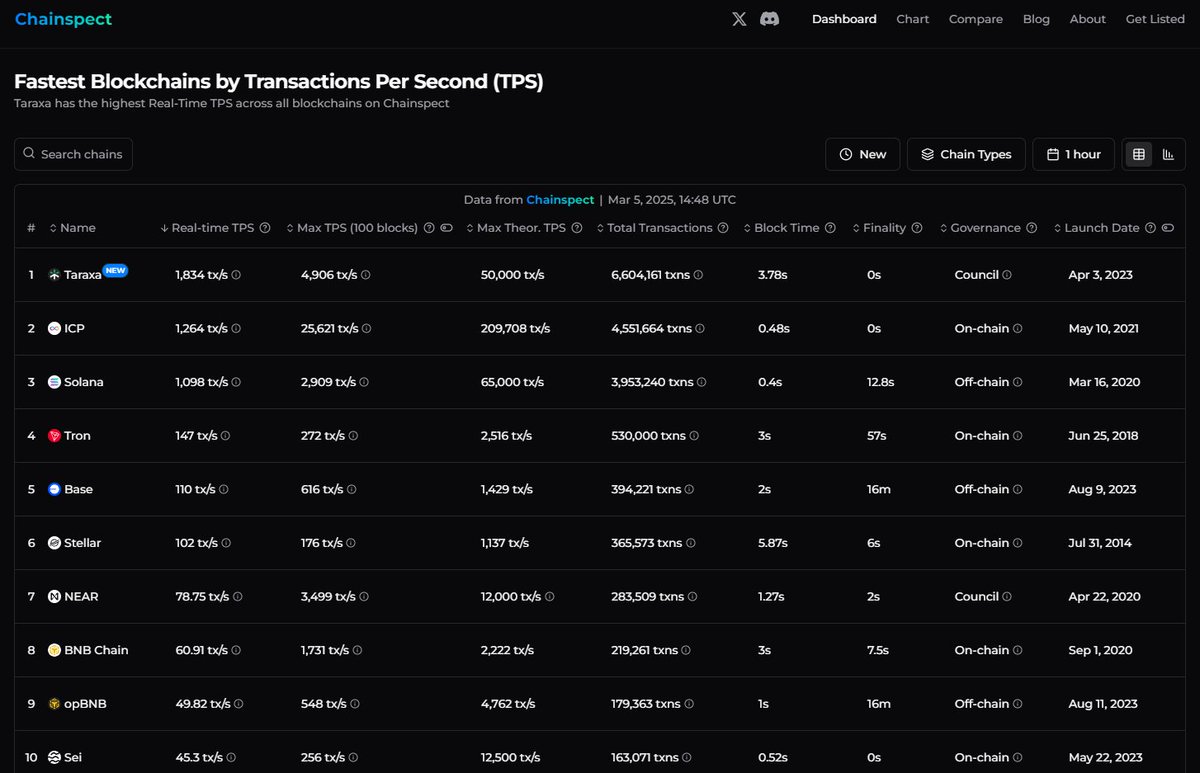Open the Chain Types filter dropdown
This screenshot has height=773, width=1200.
pos(966,154)
